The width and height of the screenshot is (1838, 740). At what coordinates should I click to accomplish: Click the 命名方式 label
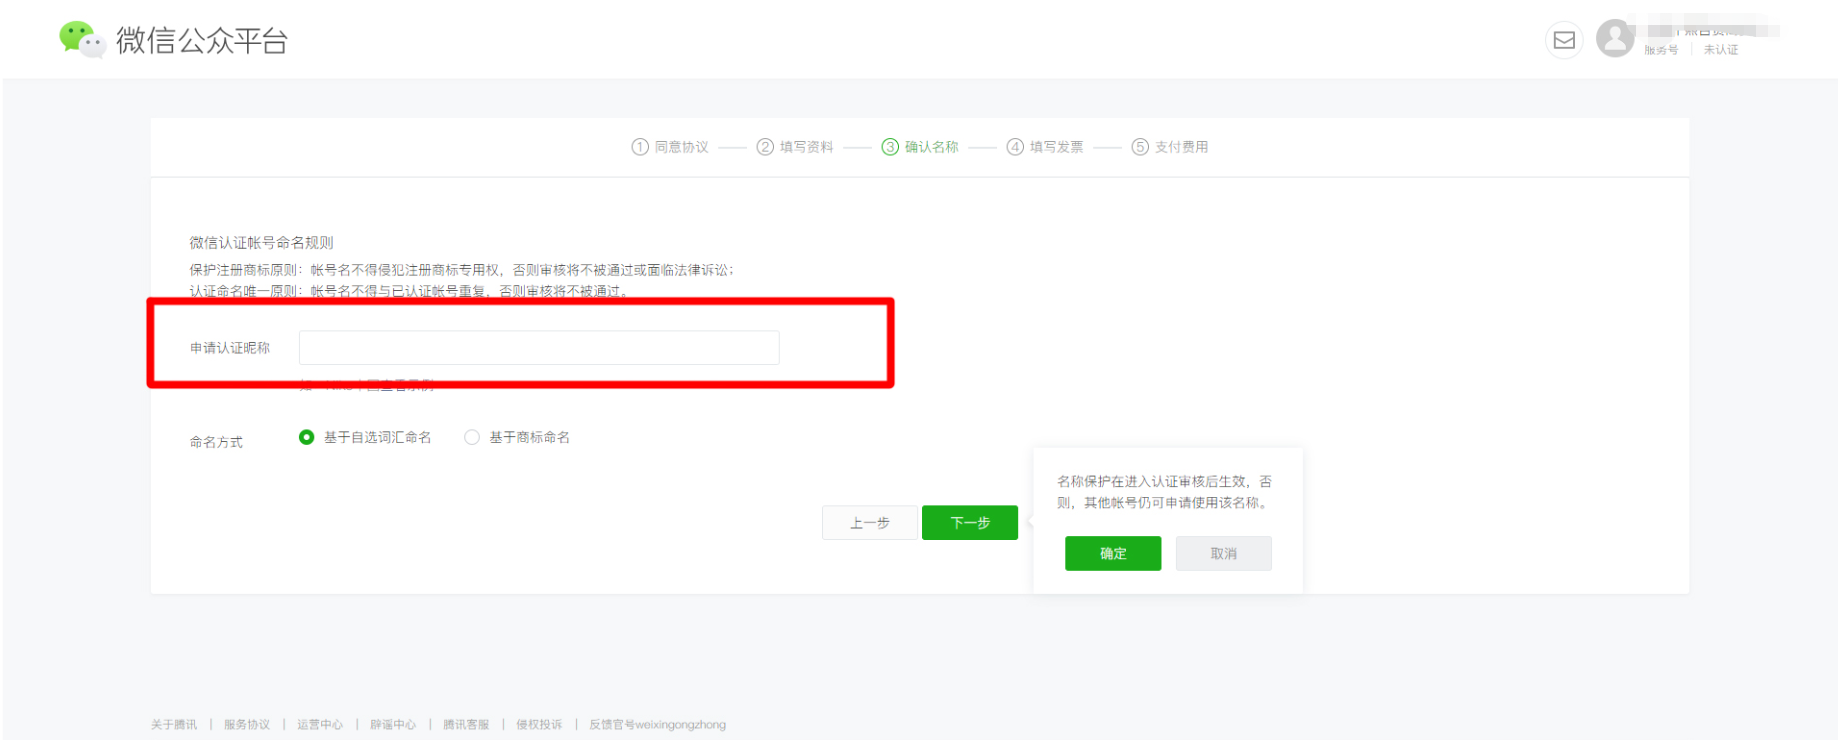[216, 442]
